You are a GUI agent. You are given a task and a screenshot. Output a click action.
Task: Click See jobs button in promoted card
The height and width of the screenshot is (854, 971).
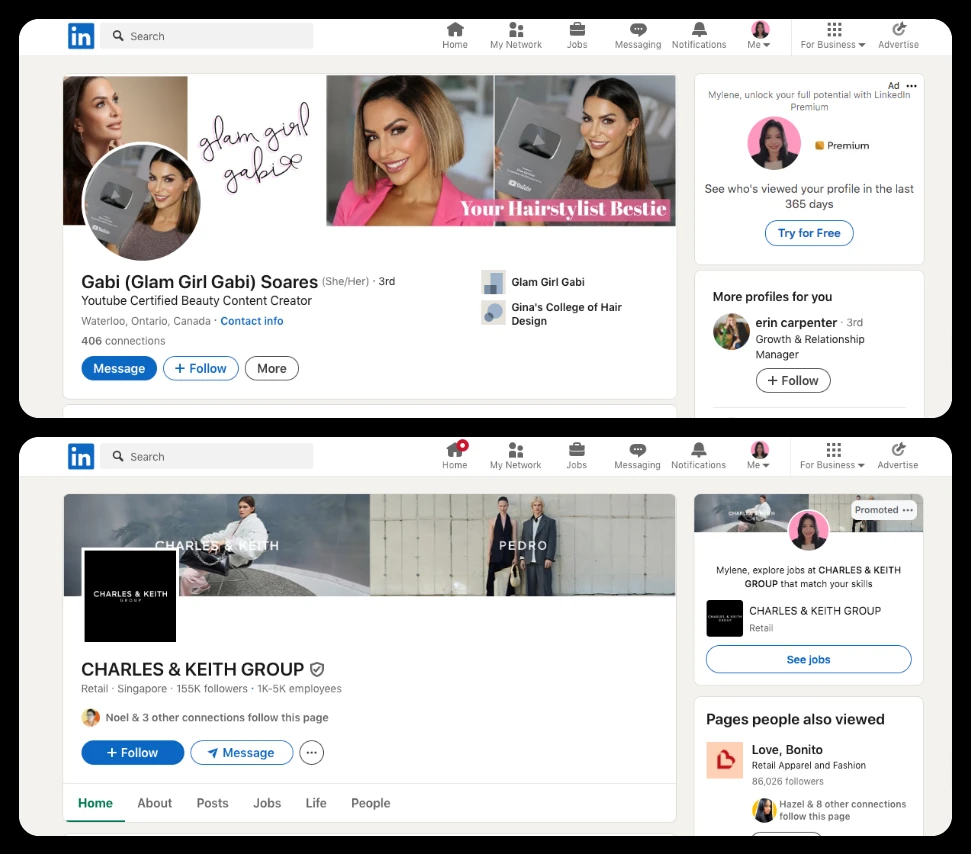(x=809, y=660)
